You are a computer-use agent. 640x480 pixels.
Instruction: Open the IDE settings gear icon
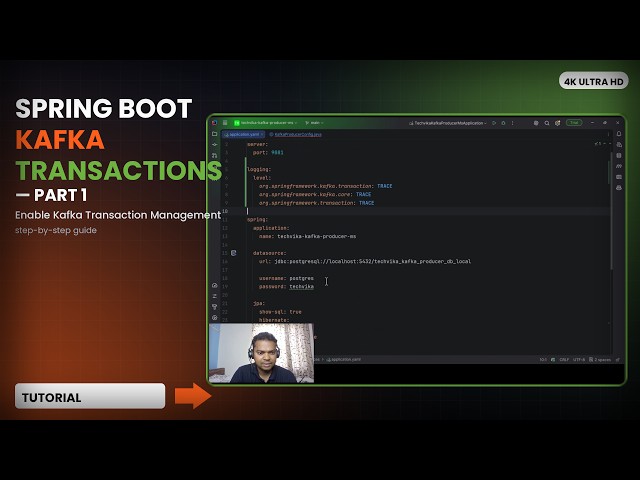[x=557, y=123]
